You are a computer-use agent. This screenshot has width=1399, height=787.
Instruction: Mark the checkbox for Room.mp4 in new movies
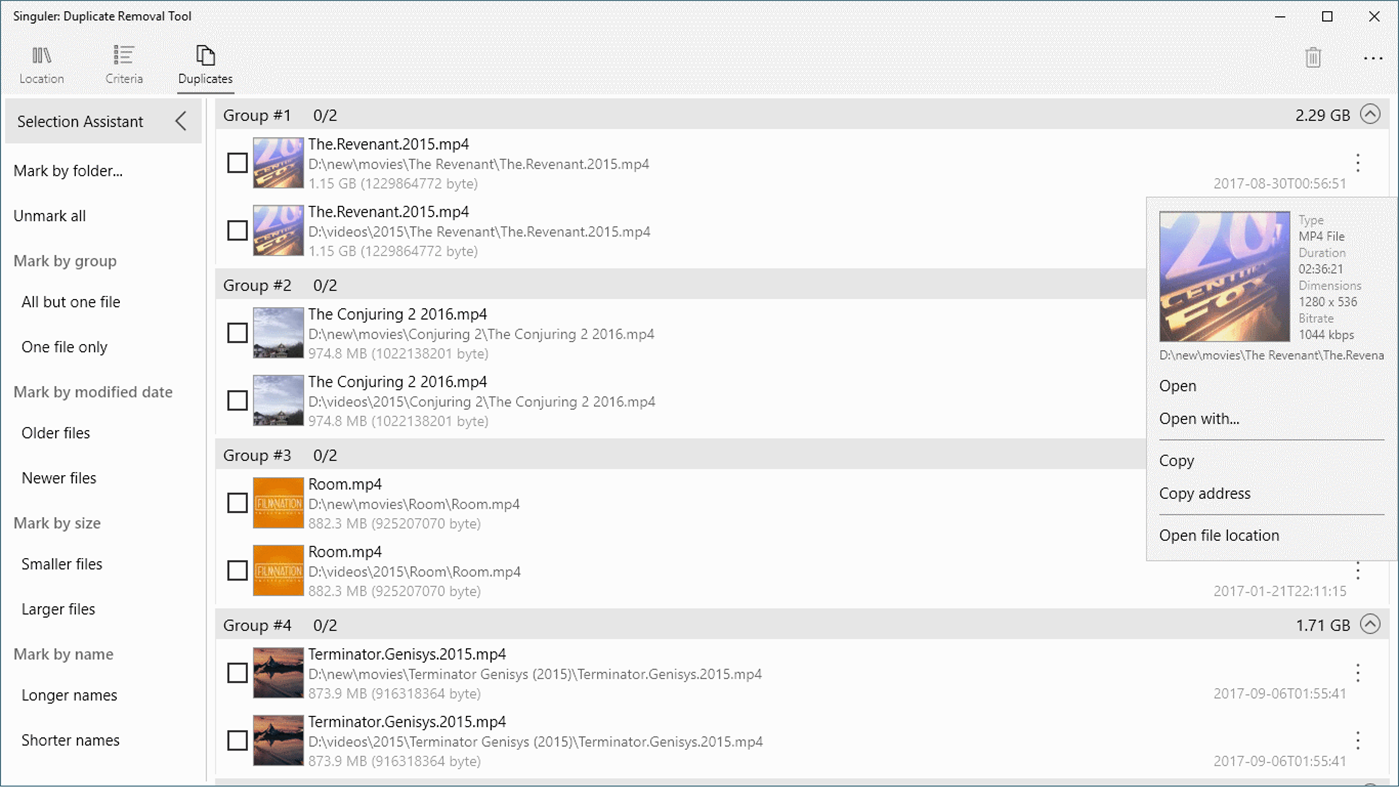pos(237,503)
